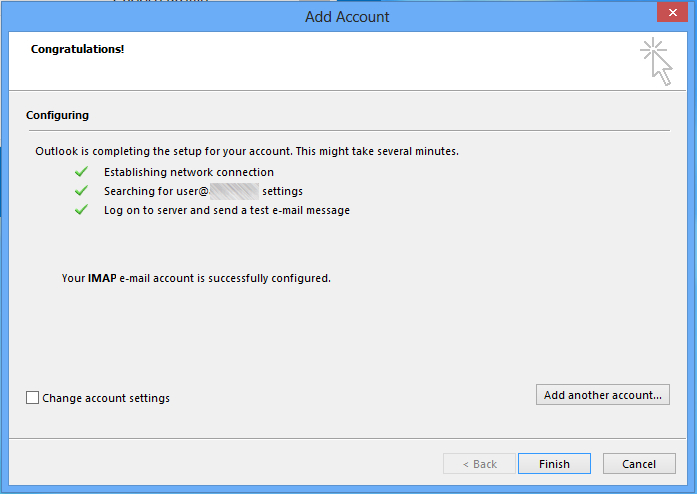
Task: Click the Add another account button
Action: pyautogui.click(x=602, y=395)
